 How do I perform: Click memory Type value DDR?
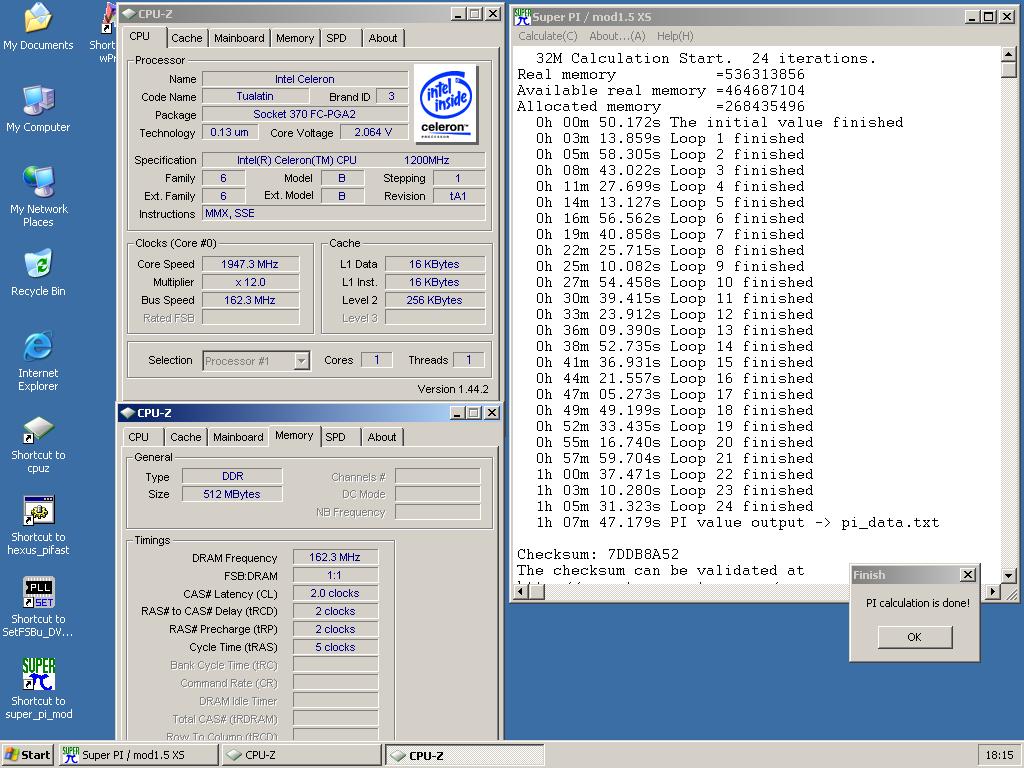[232, 476]
